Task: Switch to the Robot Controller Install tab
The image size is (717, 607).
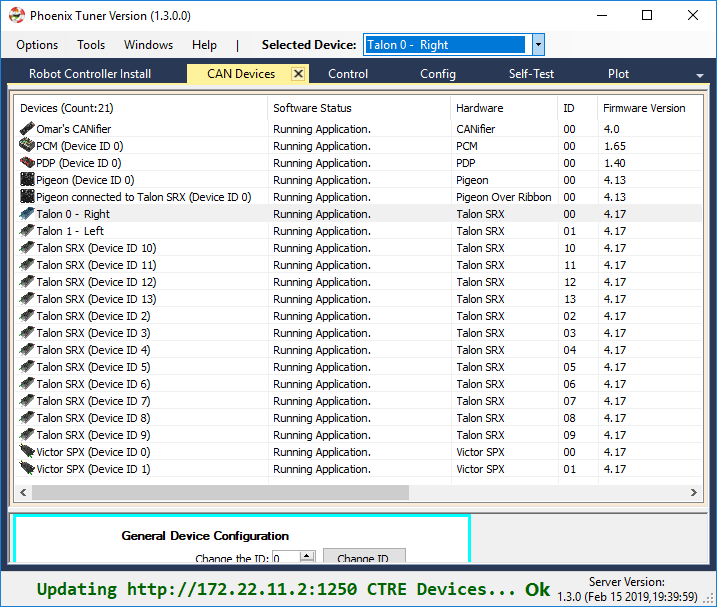Action: coord(90,74)
